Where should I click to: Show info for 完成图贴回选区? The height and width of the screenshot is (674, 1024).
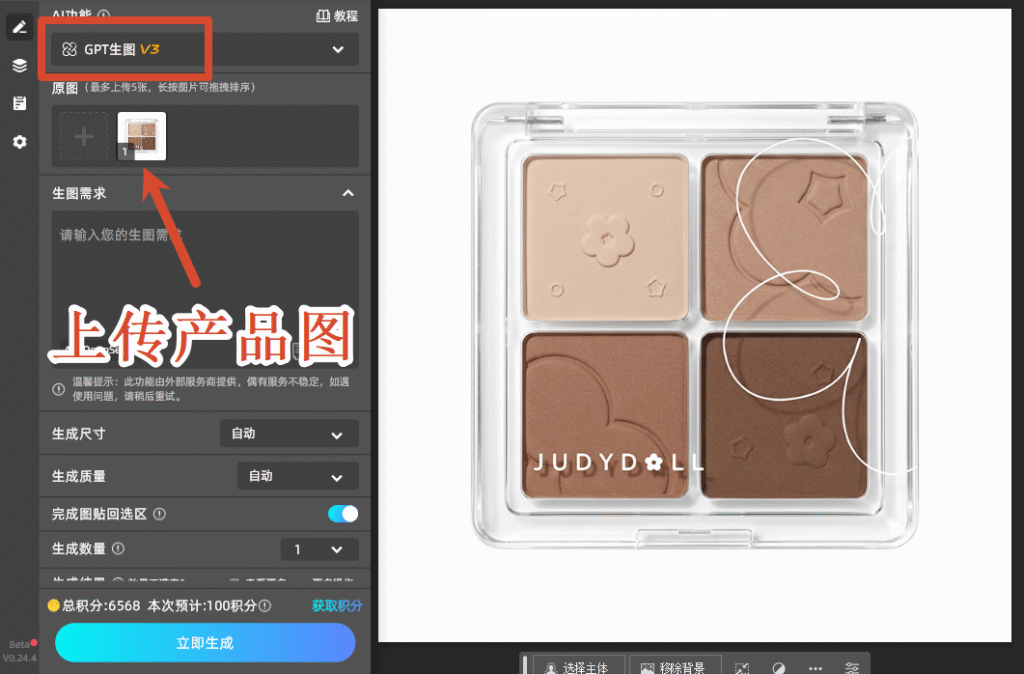(x=159, y=514)
